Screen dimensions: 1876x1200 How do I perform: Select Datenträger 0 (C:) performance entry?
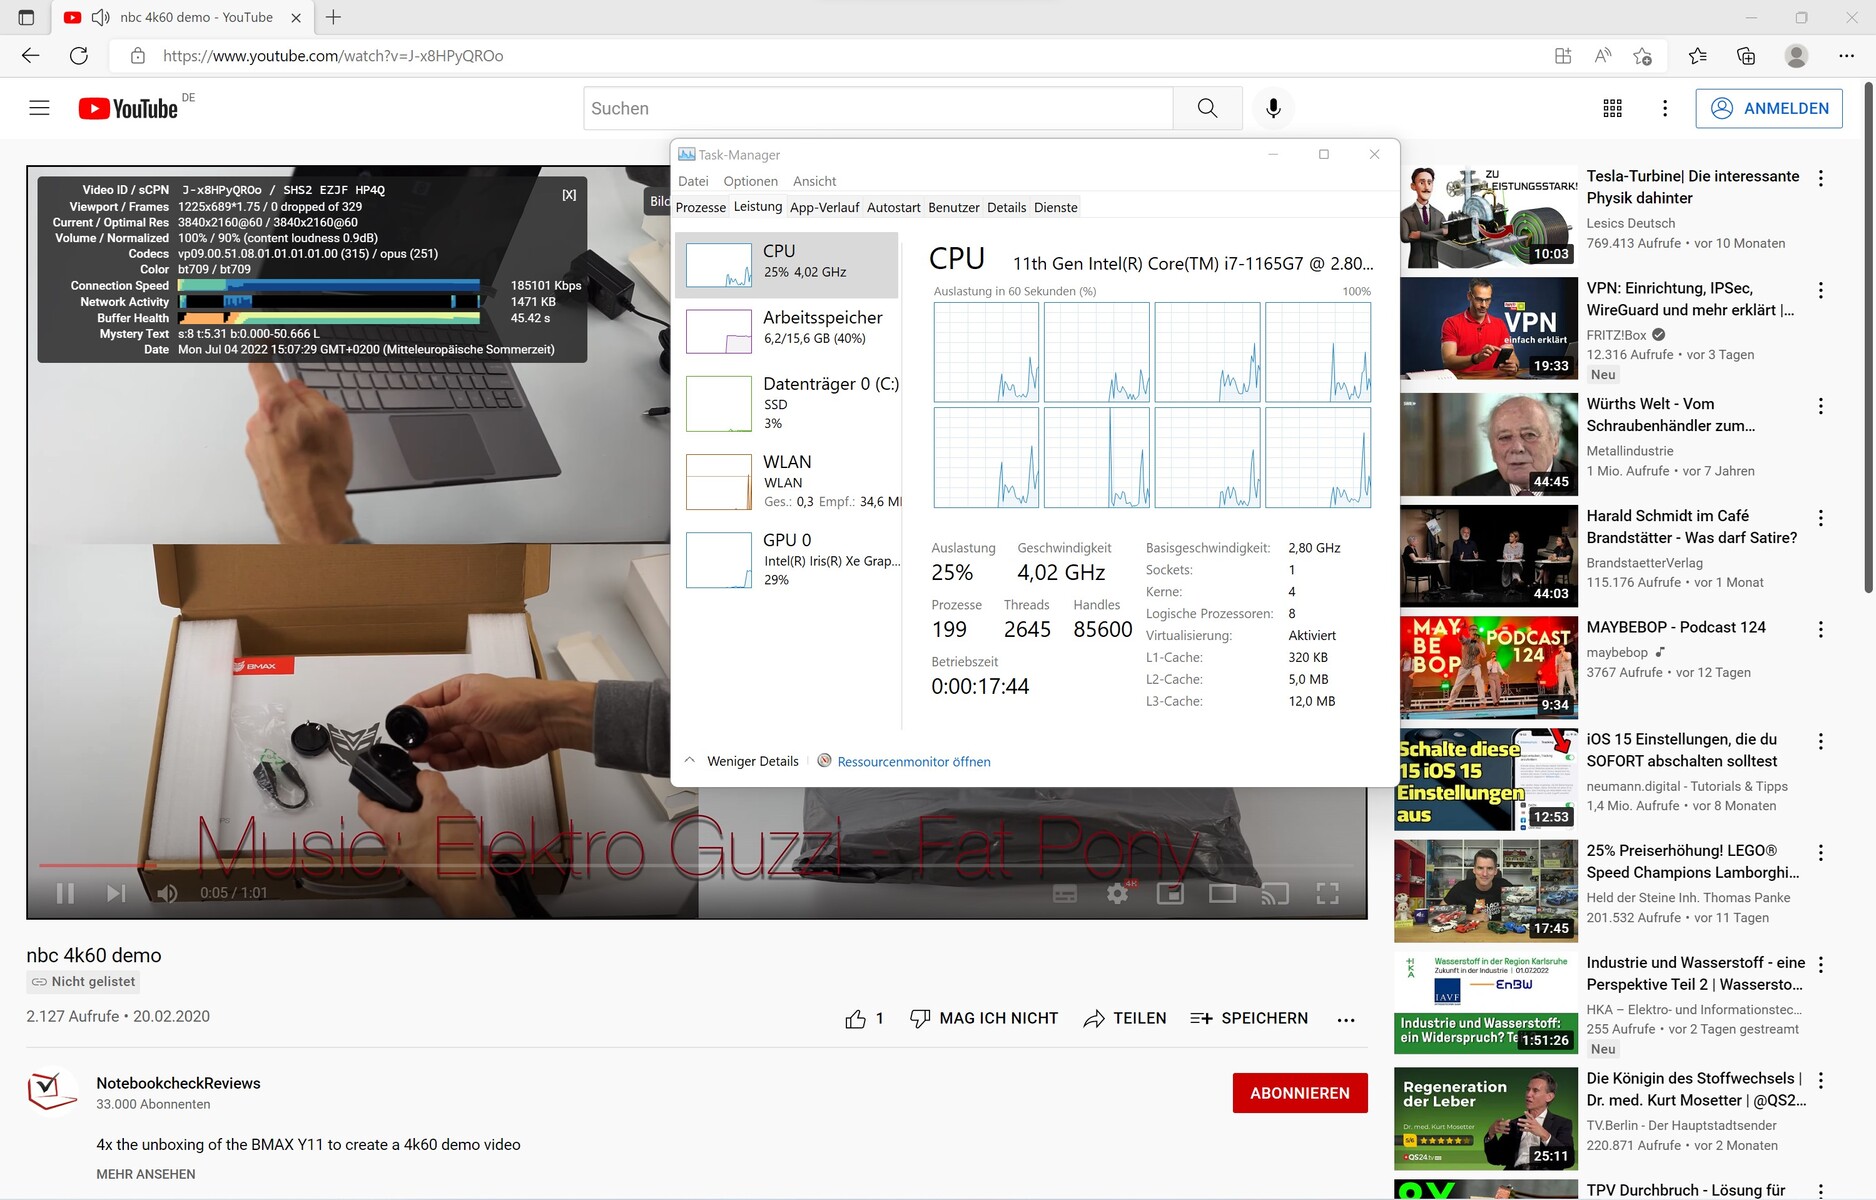pos(787,403)
